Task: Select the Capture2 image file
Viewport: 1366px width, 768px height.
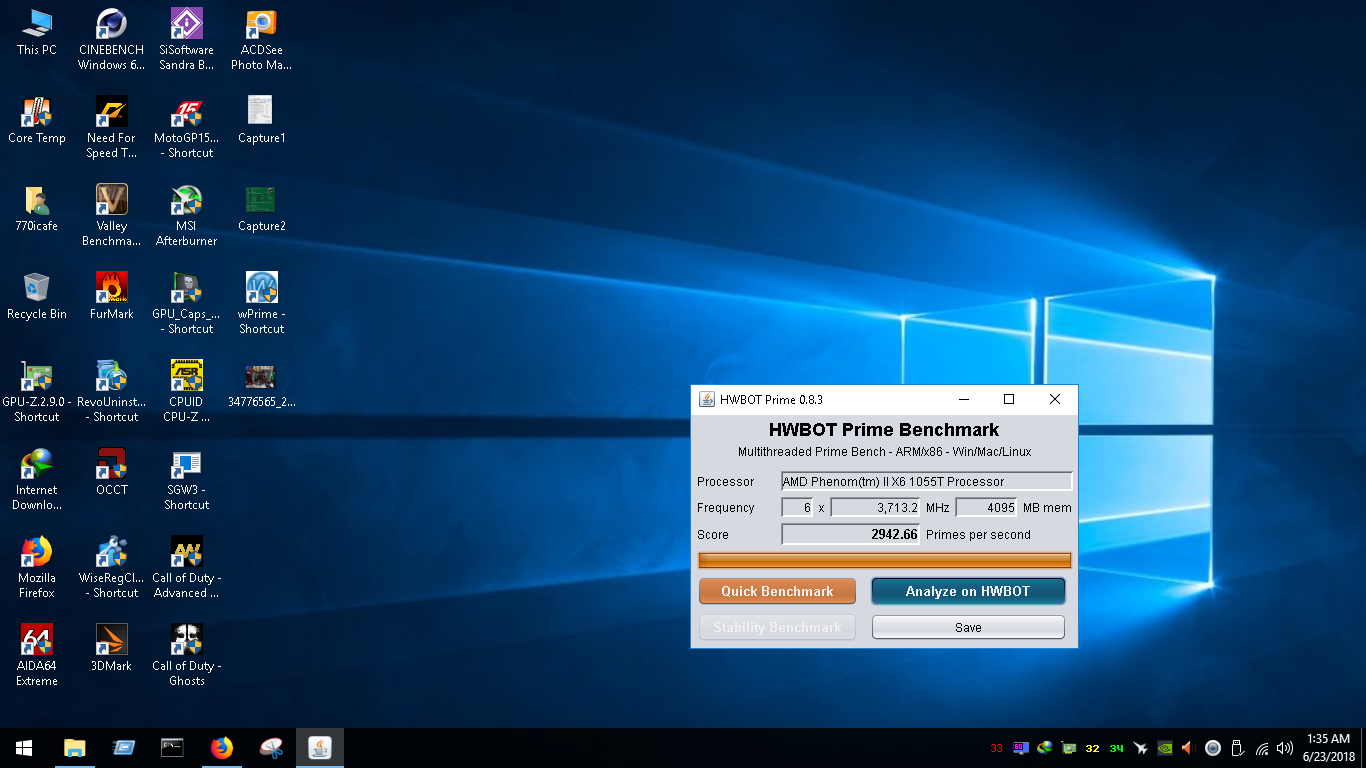Action: (x=261, y=208)
